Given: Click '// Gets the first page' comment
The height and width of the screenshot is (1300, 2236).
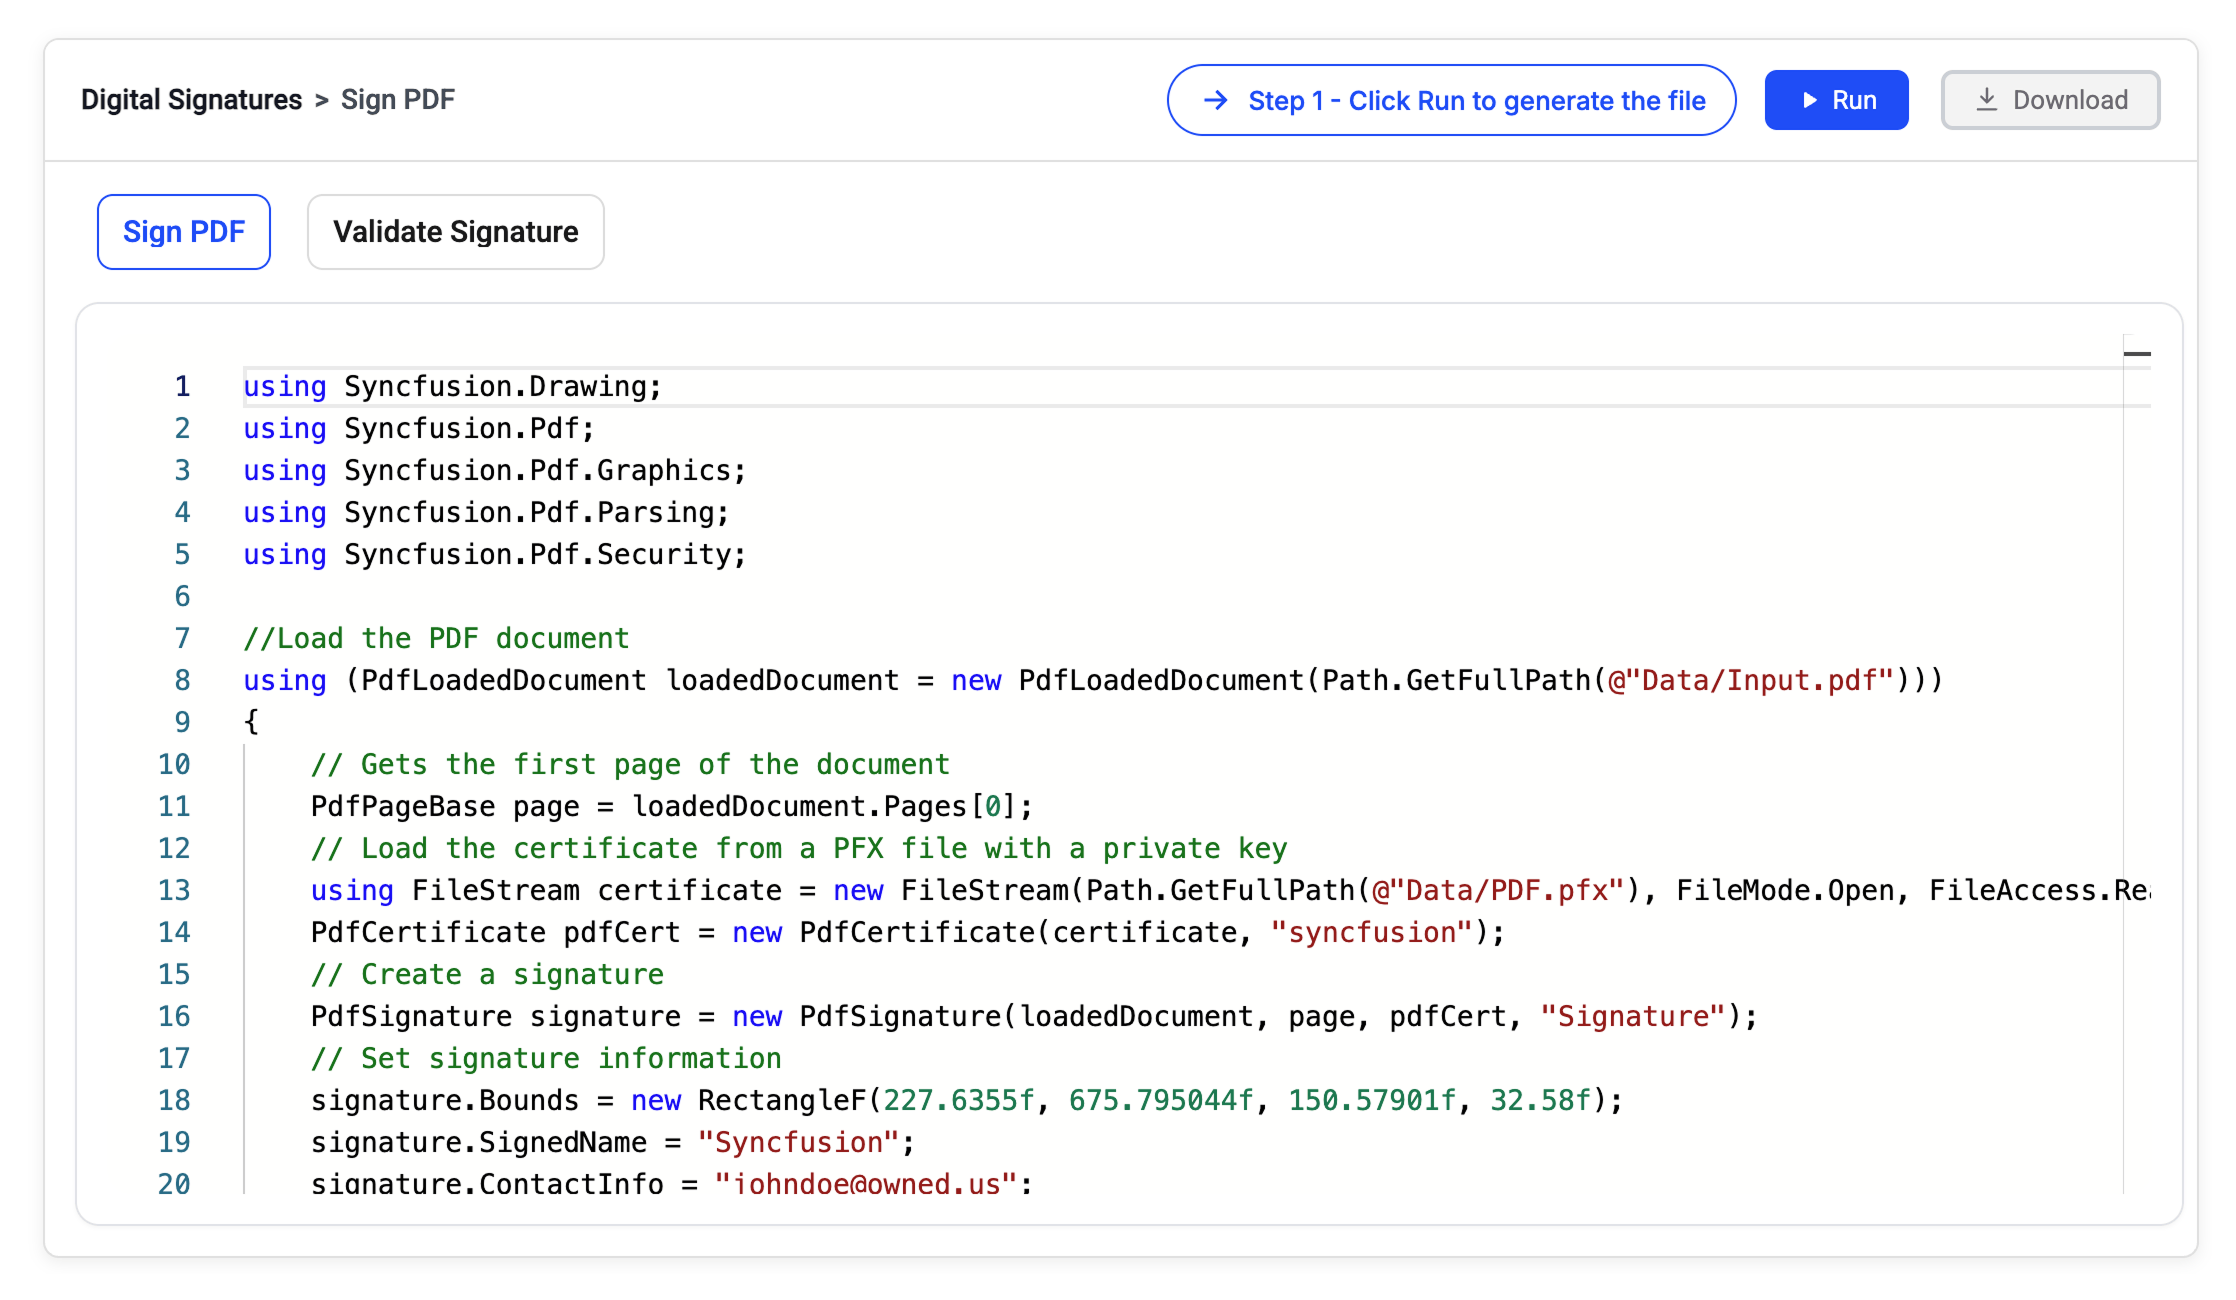Looking at the screenshot, I should (630, 764).
